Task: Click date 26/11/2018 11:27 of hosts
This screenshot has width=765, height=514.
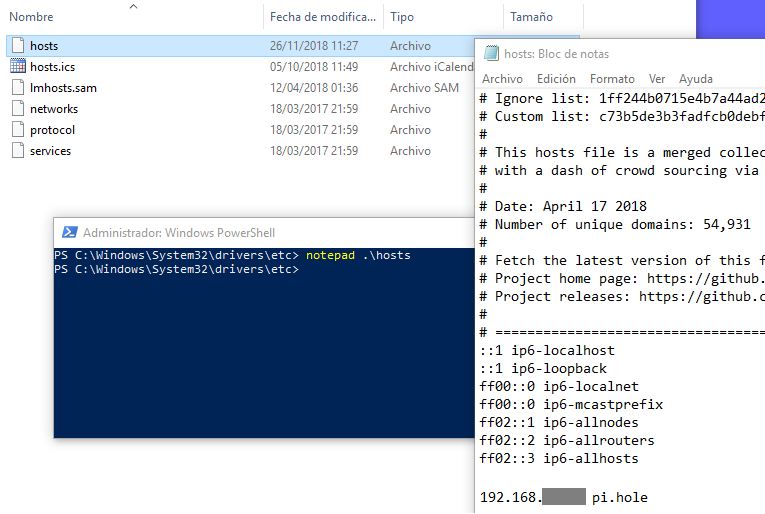Action: pyautogui.click(x=314, y=45)
